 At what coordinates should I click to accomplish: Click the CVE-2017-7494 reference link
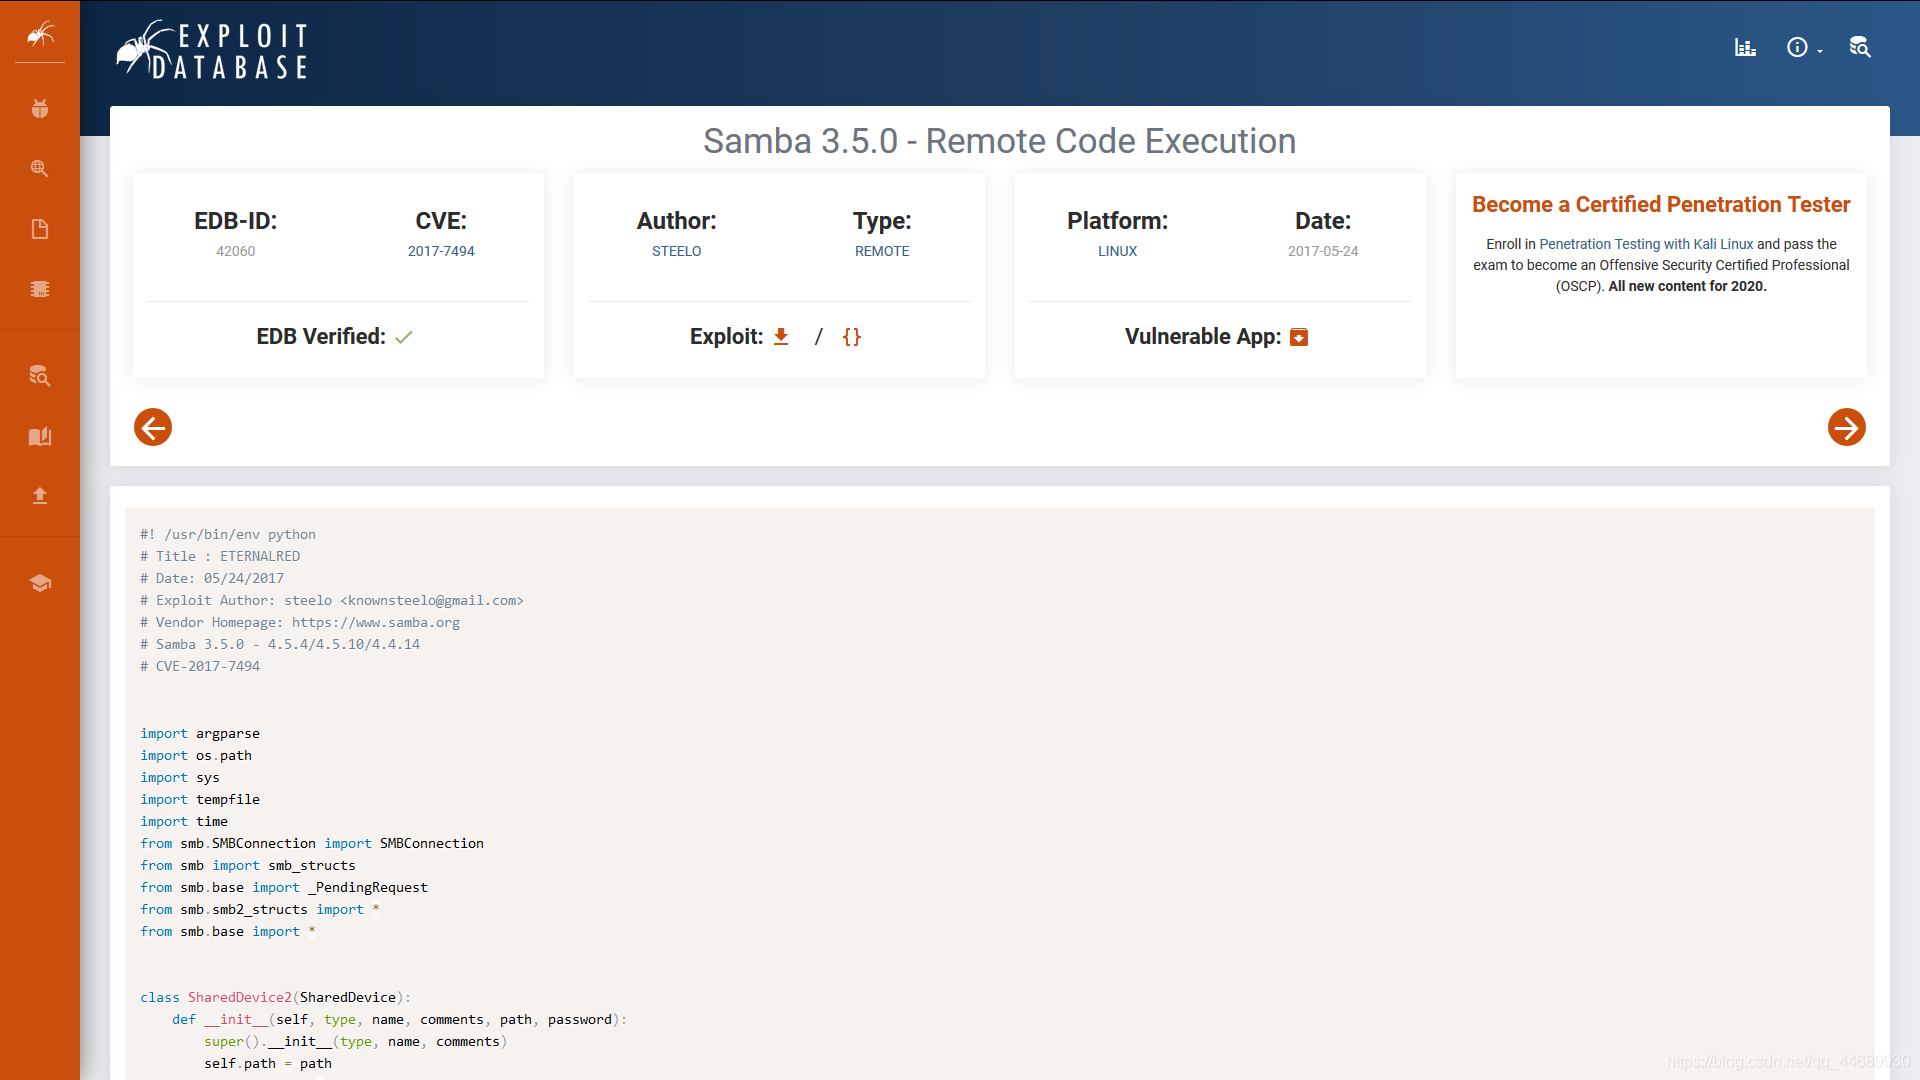click(442, 251)
